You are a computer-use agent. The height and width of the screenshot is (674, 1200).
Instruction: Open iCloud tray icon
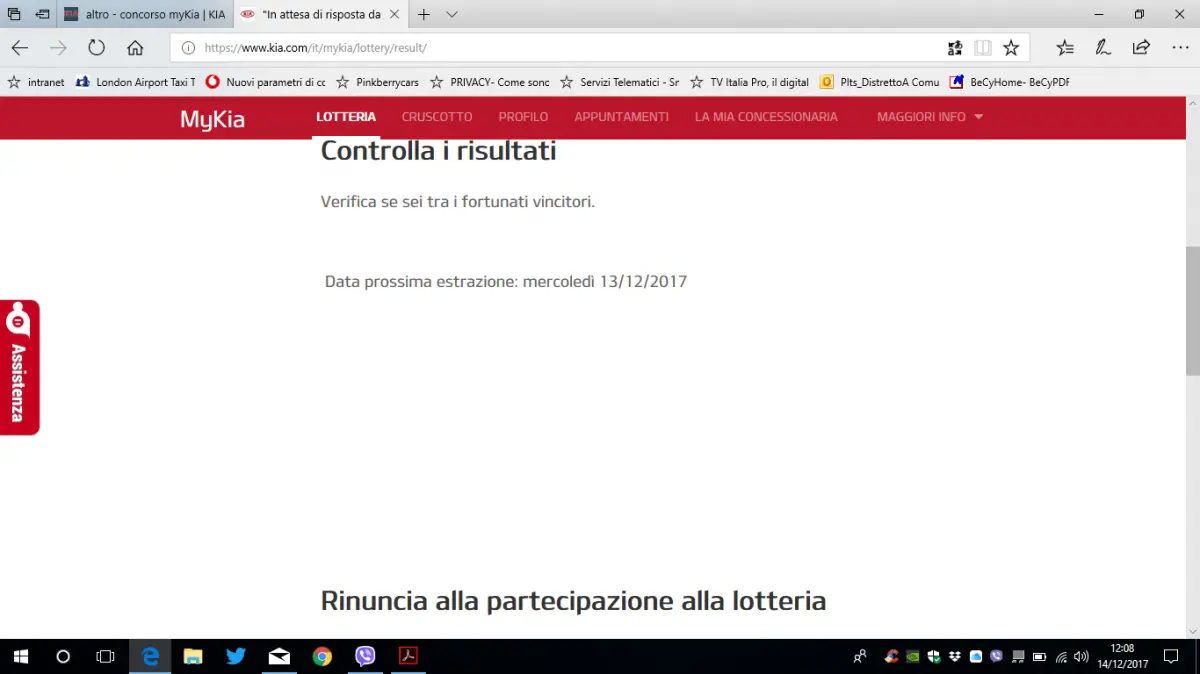coord(976,657)
